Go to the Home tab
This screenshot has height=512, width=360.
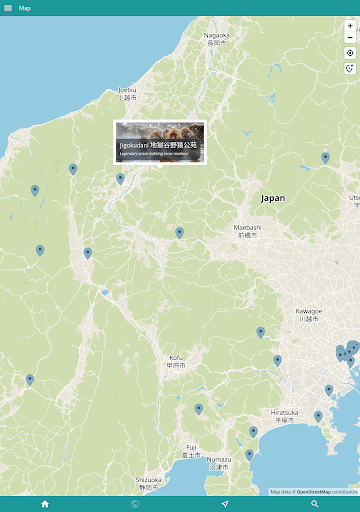pos(45,504)
